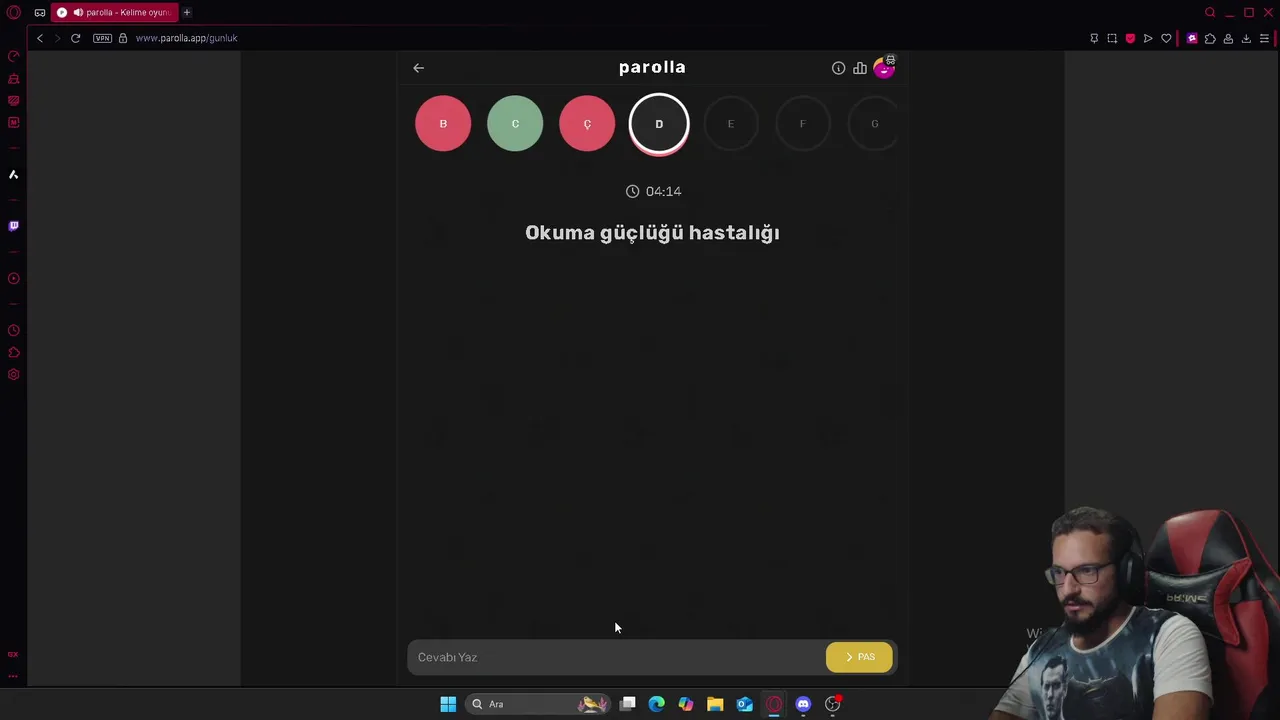The image size is (1280, 720).
Task: Open Copilot from the taskbar
Action: [686, 704]
